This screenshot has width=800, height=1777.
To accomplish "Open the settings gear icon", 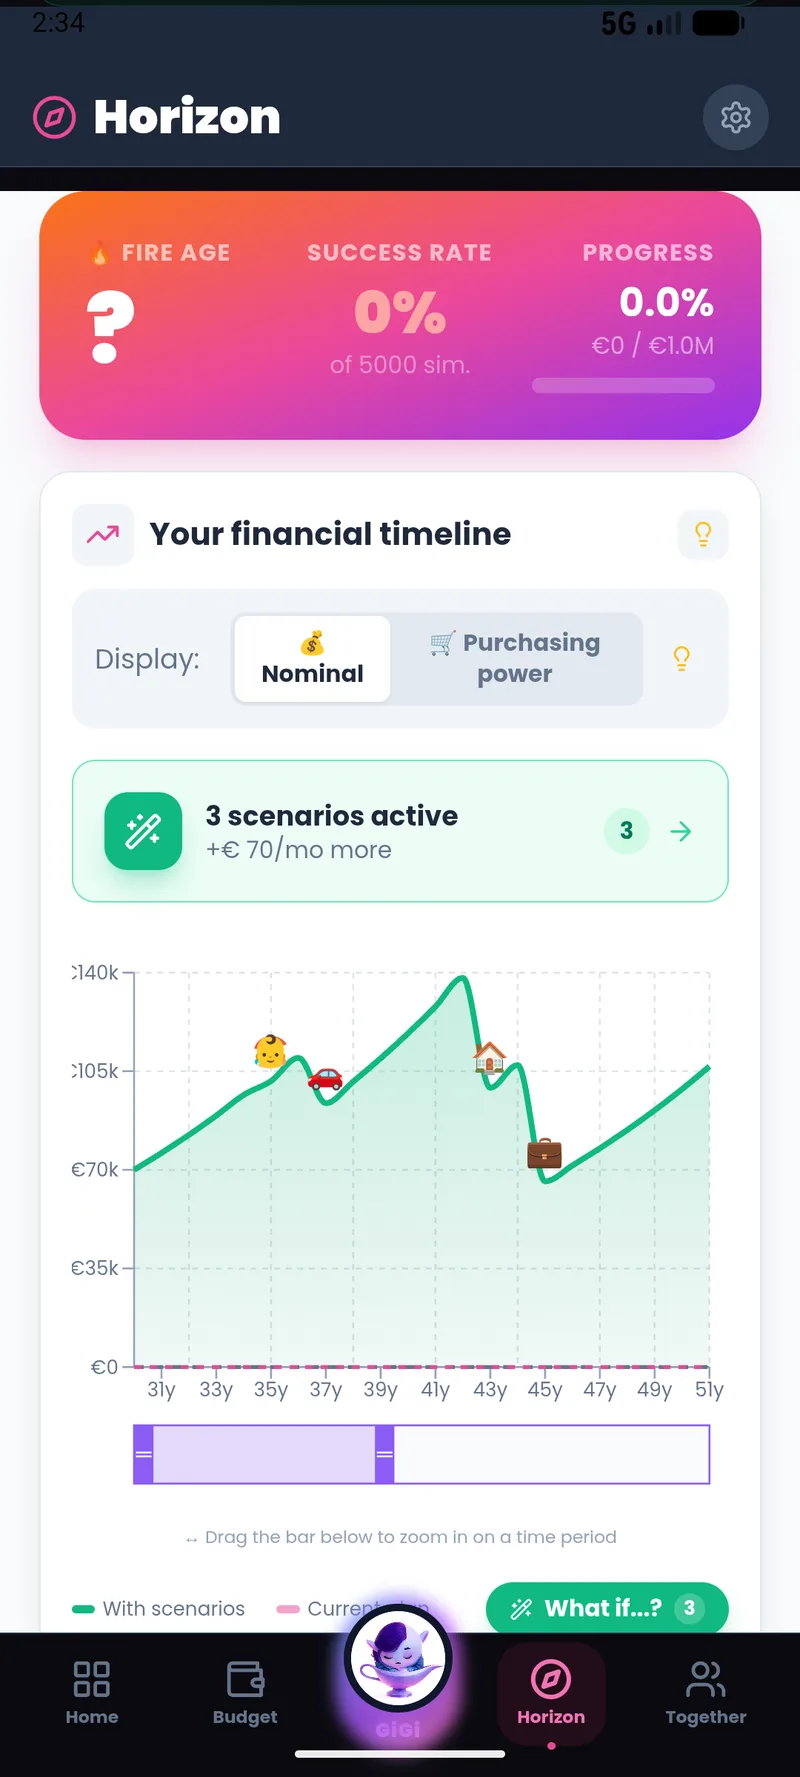I will pyautogui.click(x=735, y=118).
